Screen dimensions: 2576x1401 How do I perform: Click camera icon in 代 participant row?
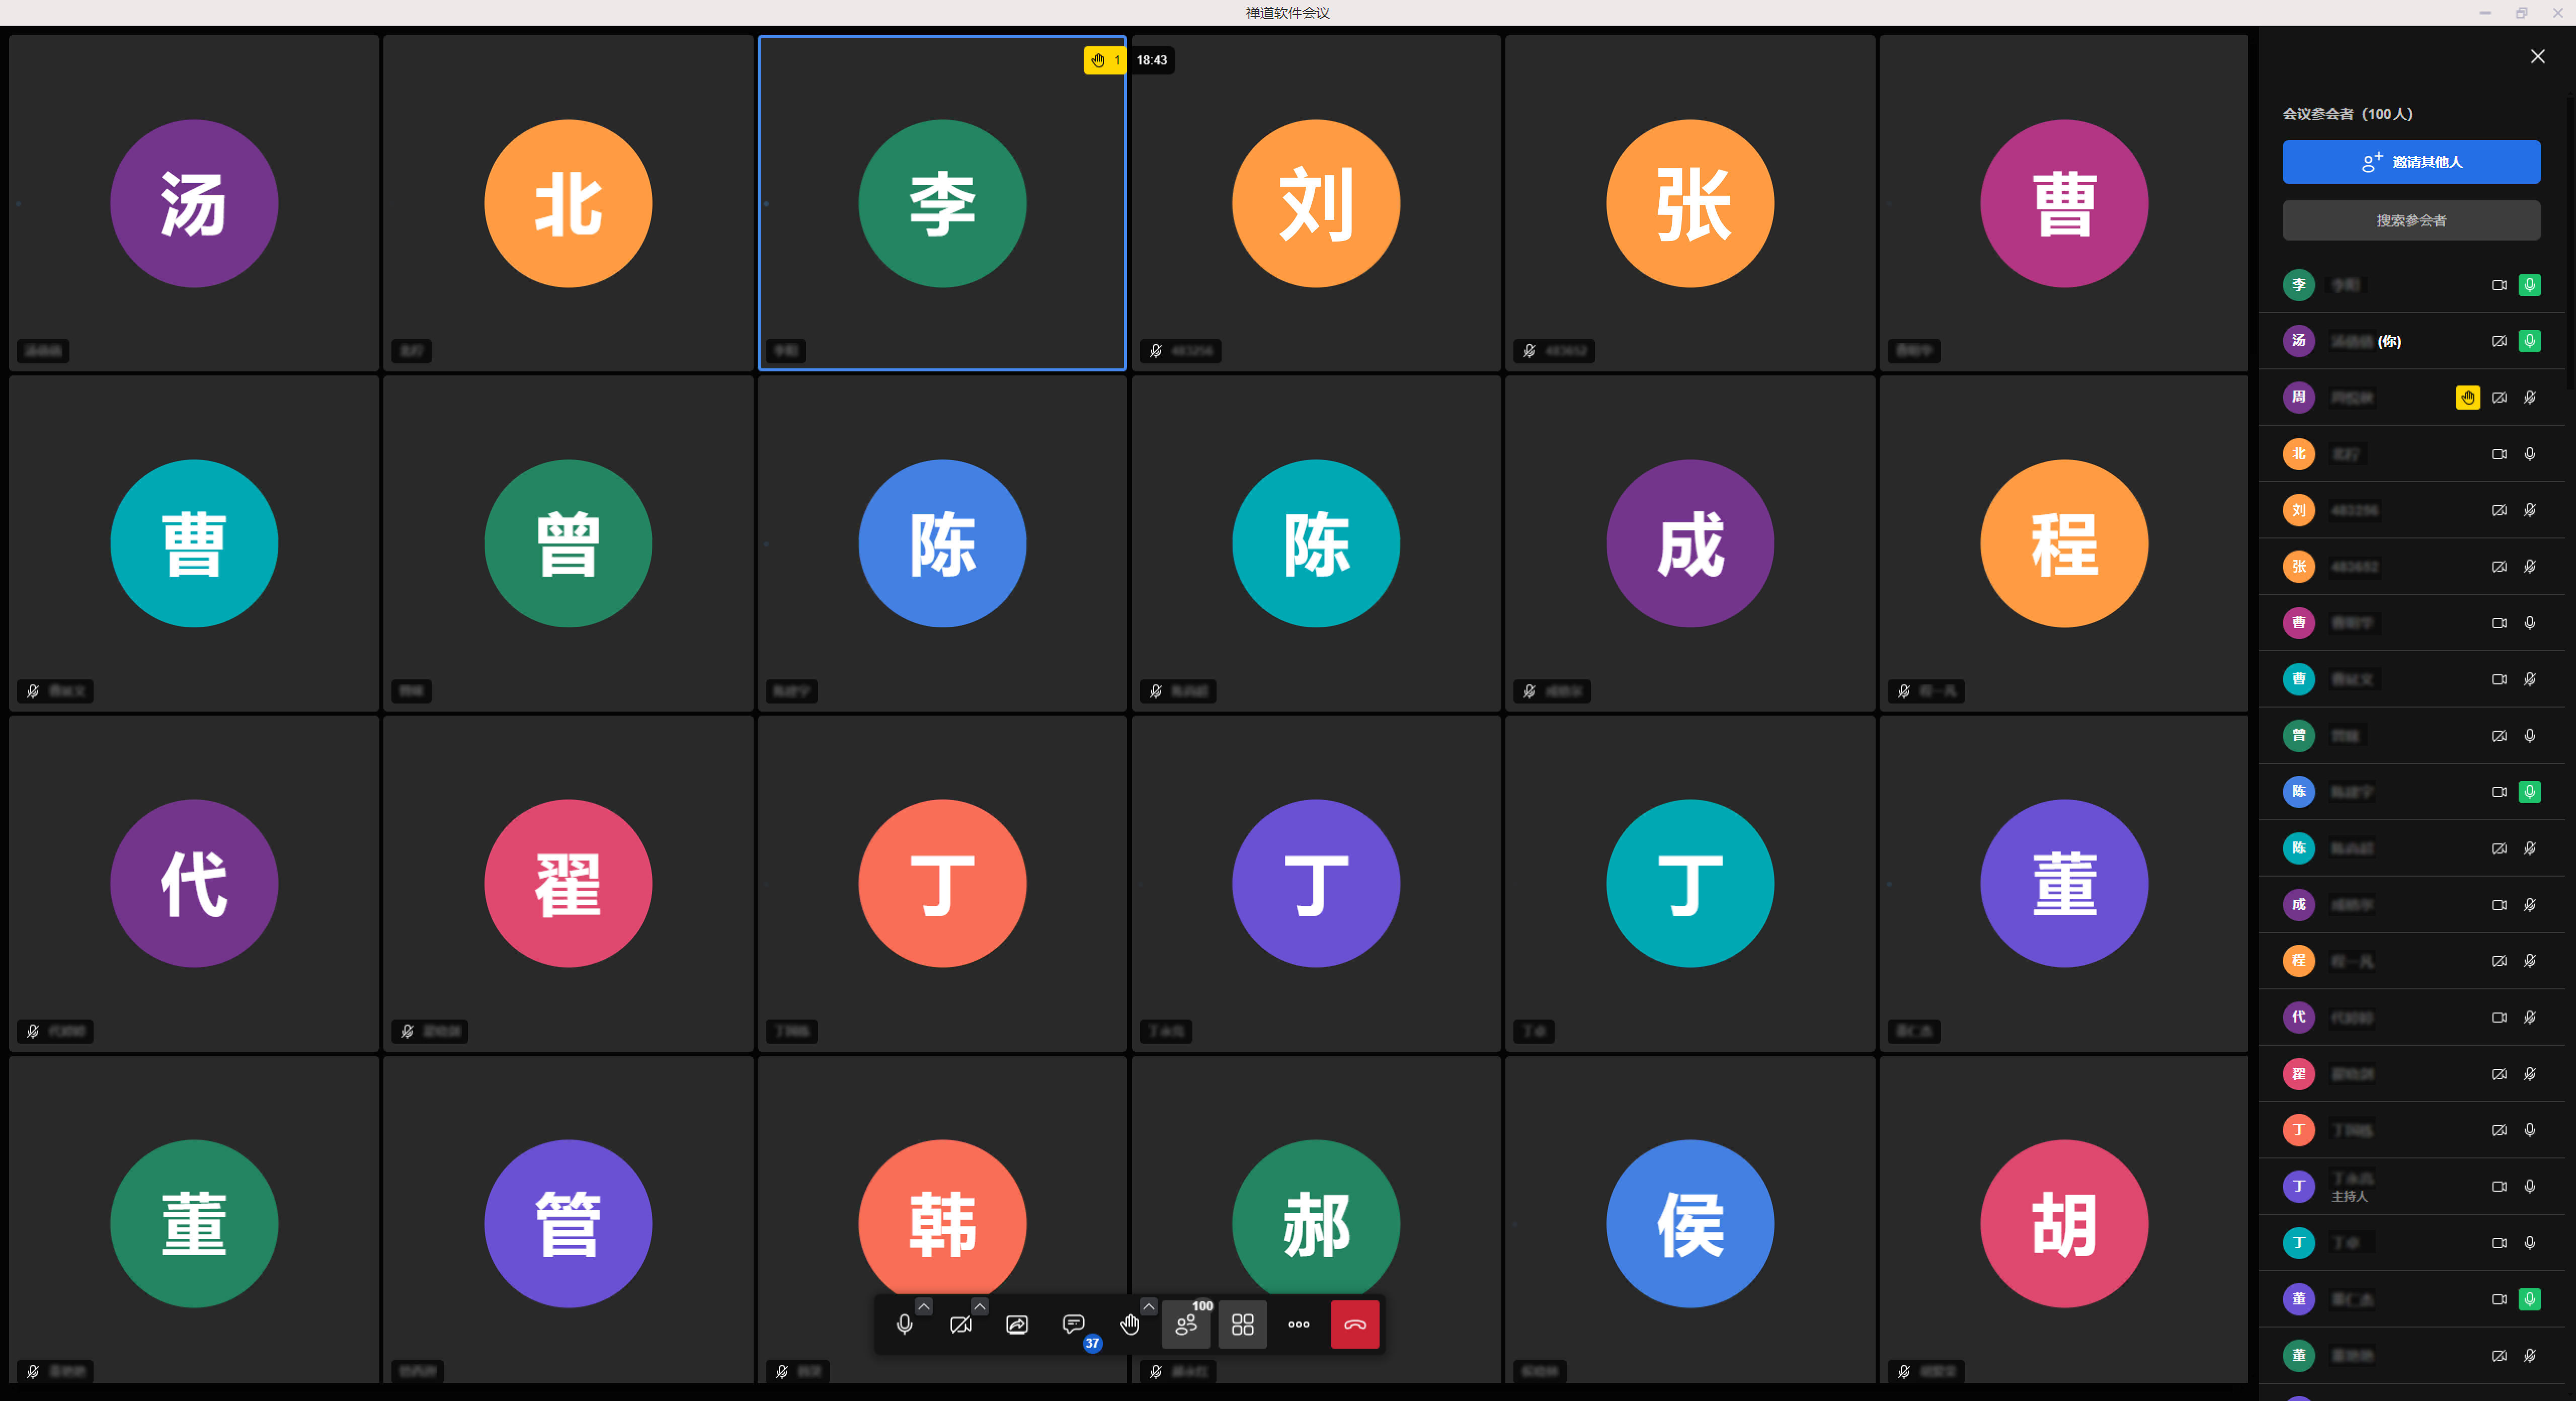tap(2499, 1017)
